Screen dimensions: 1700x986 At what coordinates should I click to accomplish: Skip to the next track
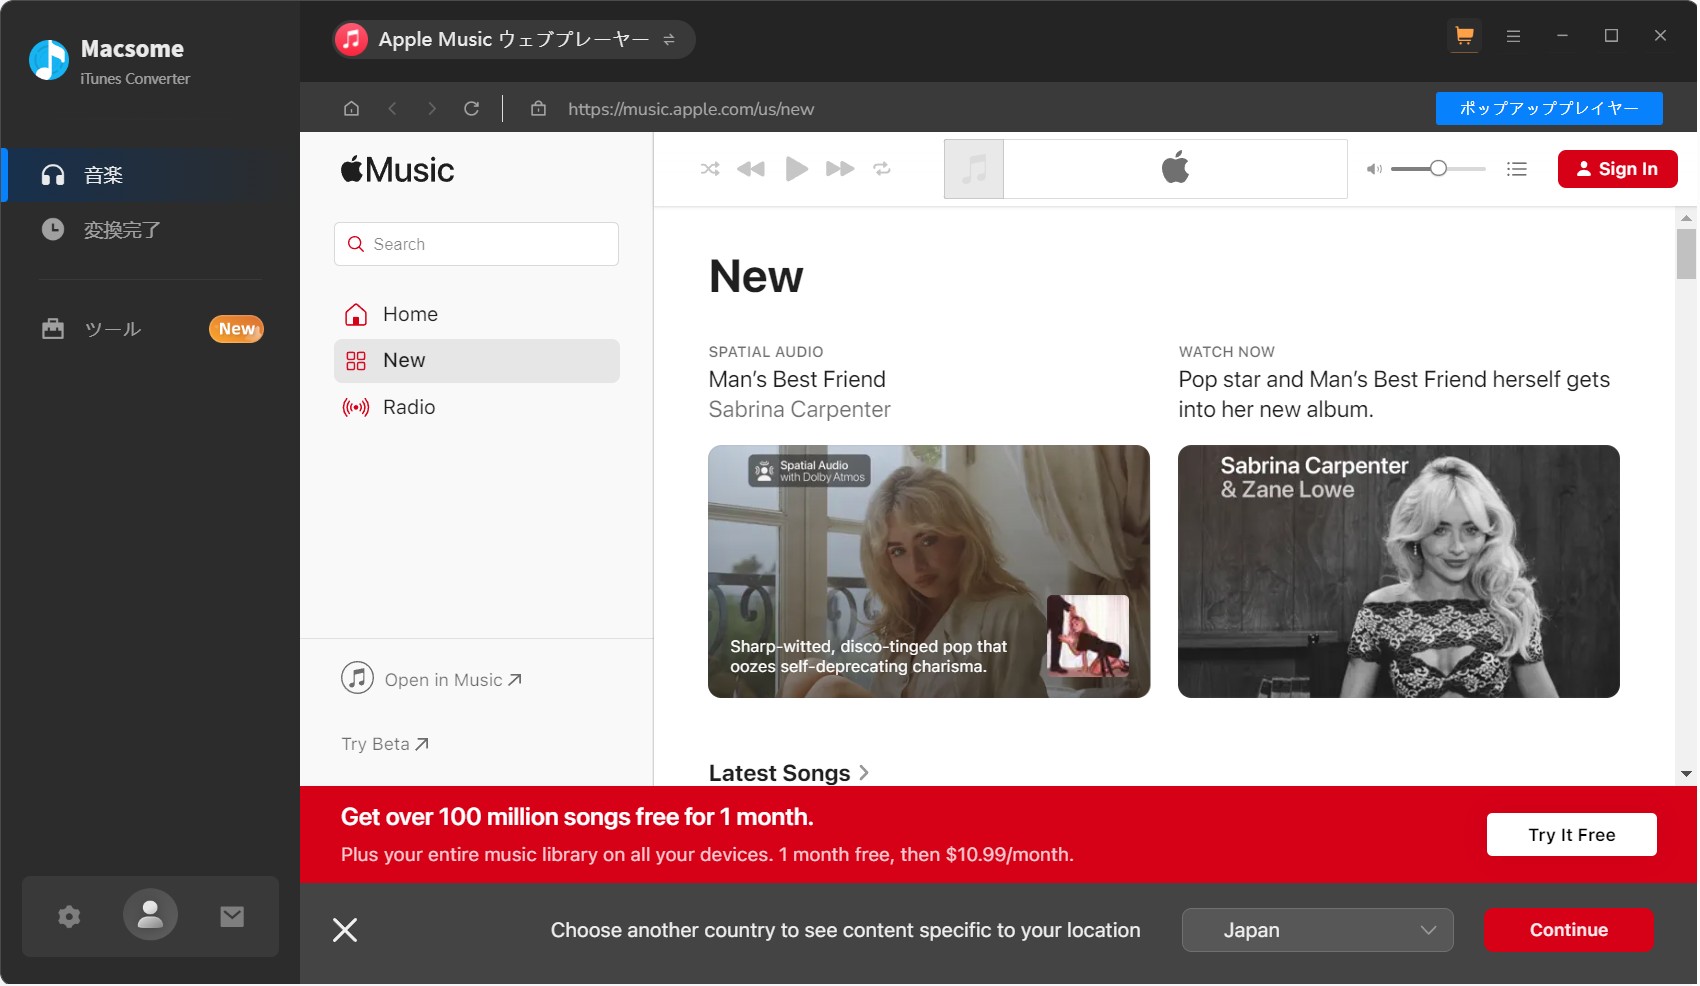coord(839,169)
